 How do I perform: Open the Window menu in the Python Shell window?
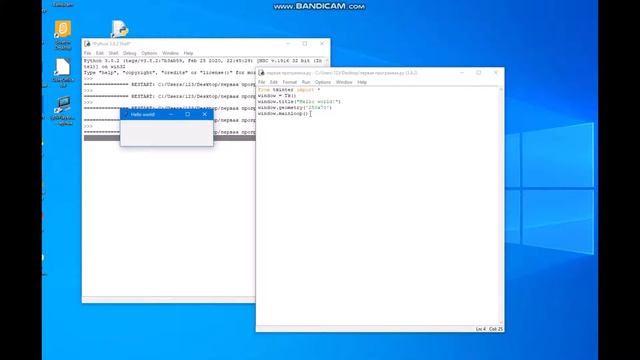170,53
